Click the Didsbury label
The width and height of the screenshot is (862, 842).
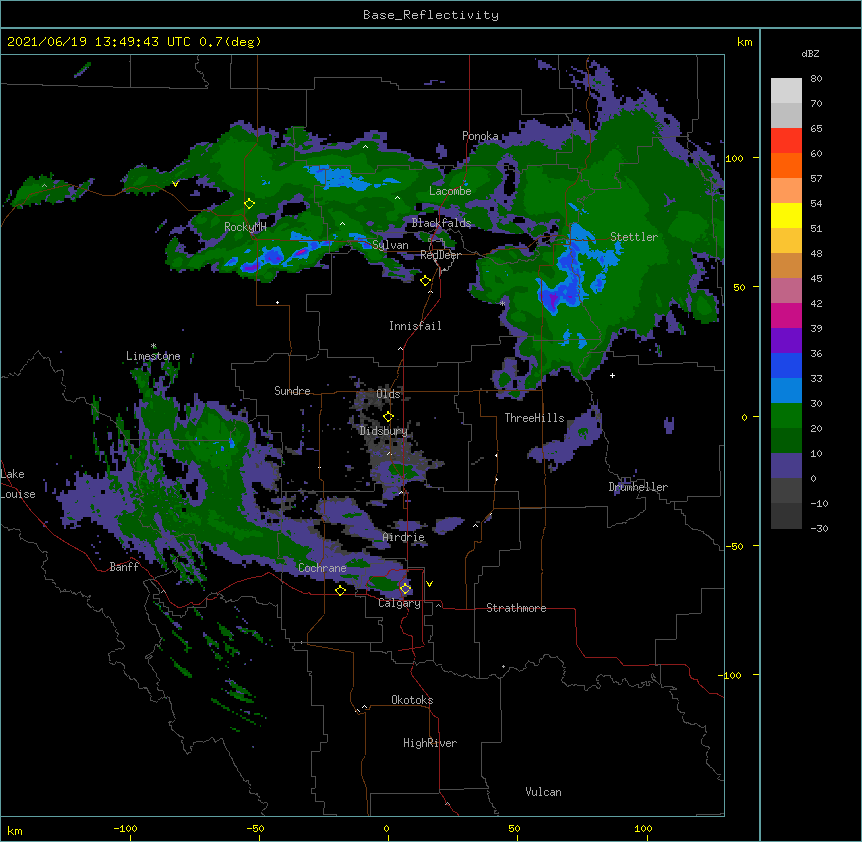click(383, 431)
